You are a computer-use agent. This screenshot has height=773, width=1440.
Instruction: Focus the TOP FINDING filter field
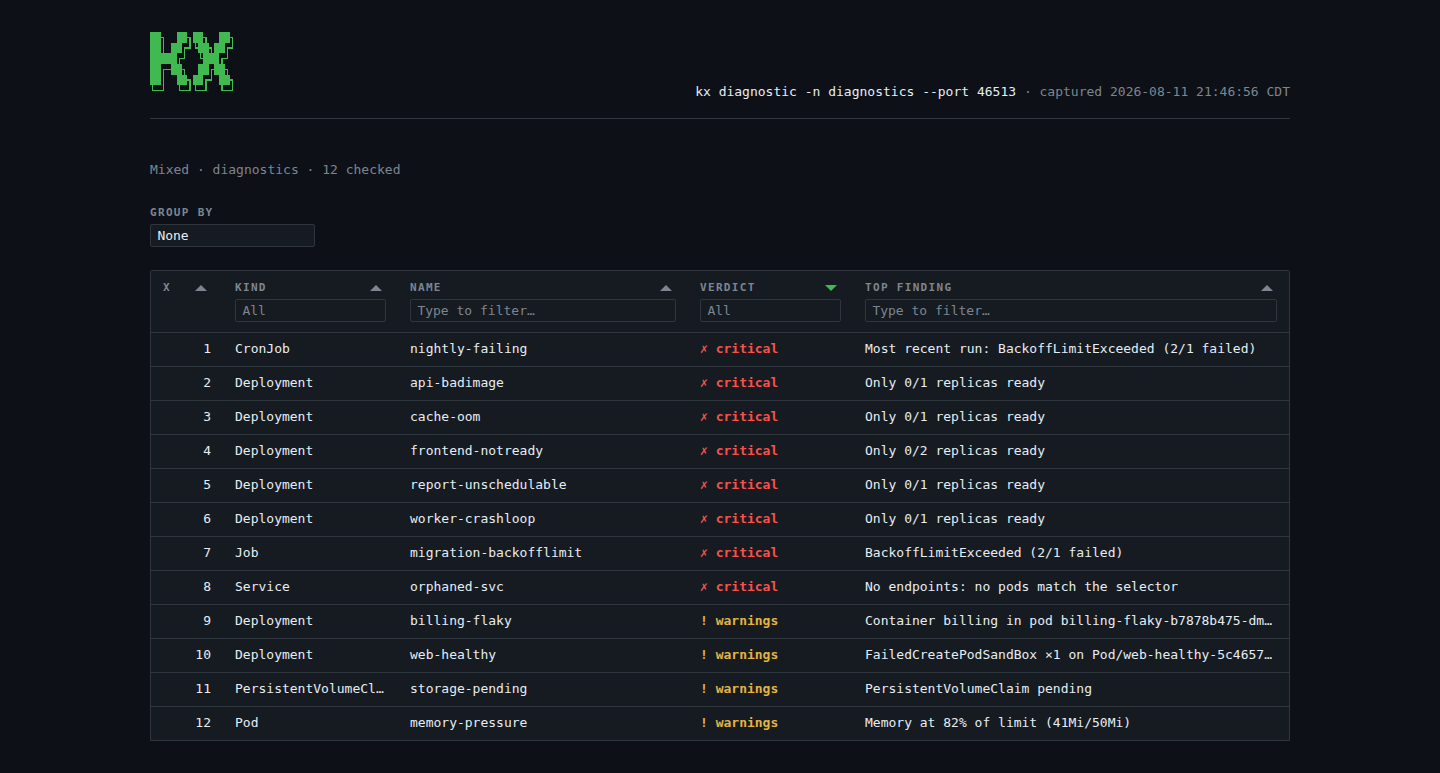[x=1071, y=311]
